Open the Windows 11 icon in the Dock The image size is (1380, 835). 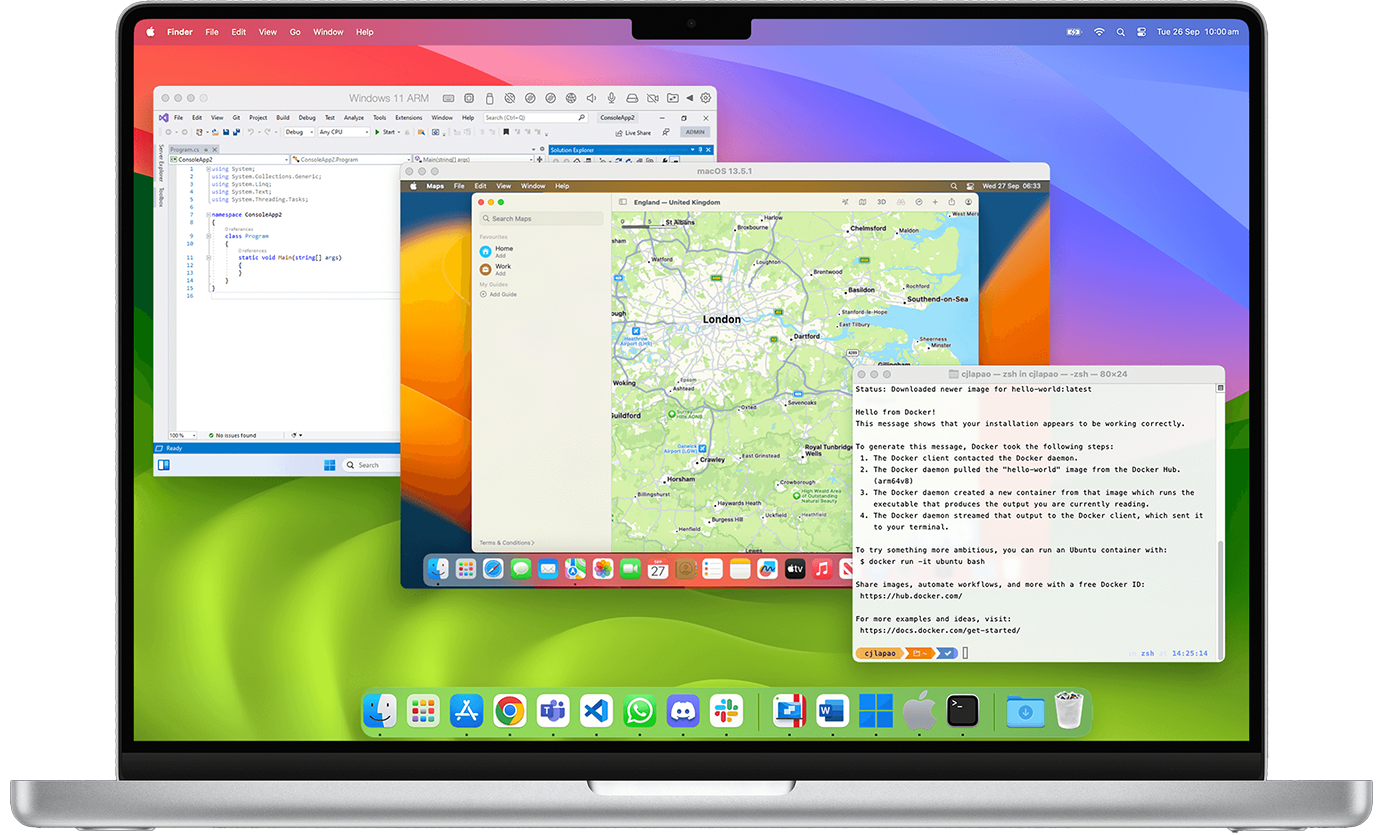(876, 711)
